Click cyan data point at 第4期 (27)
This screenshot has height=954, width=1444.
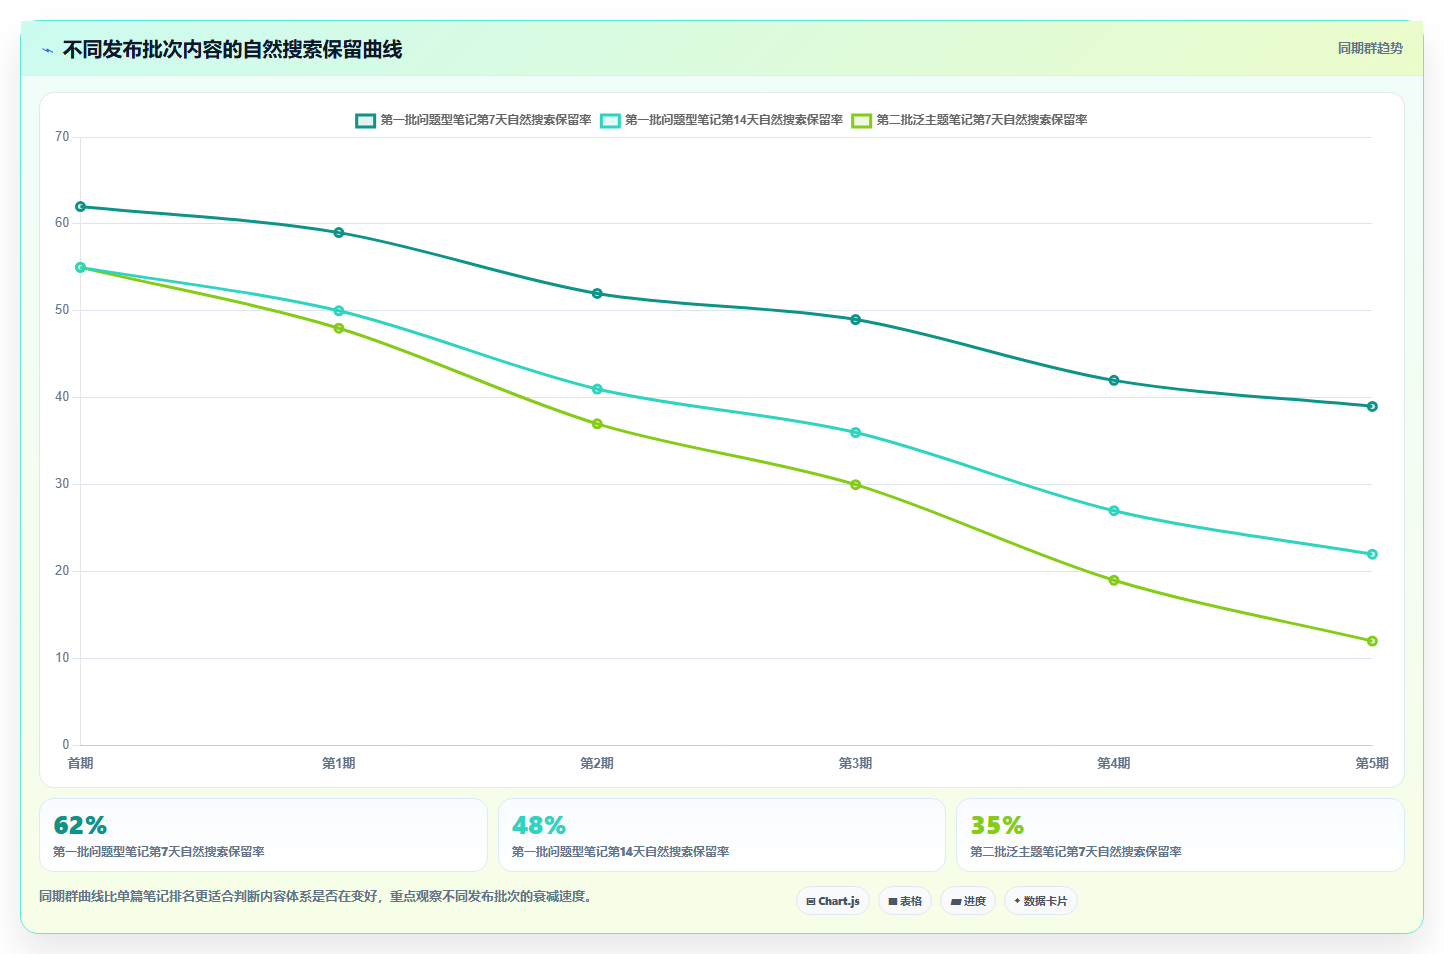(1114, 511)
